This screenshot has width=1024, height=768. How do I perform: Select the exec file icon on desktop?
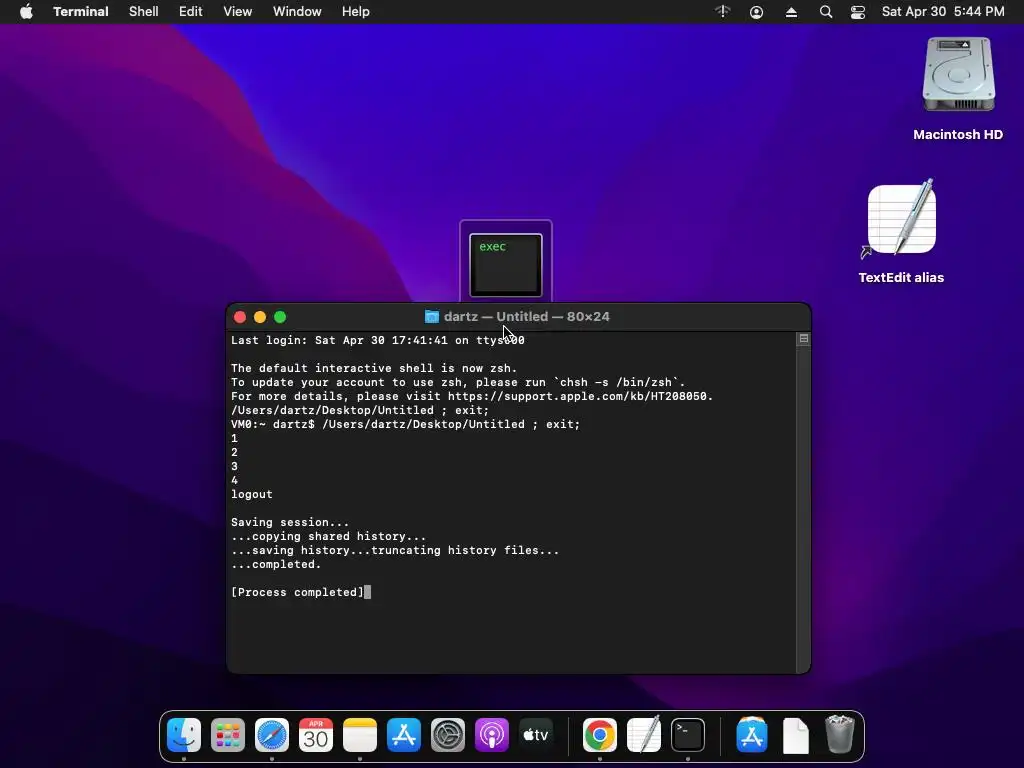click(x=506, y=264)
